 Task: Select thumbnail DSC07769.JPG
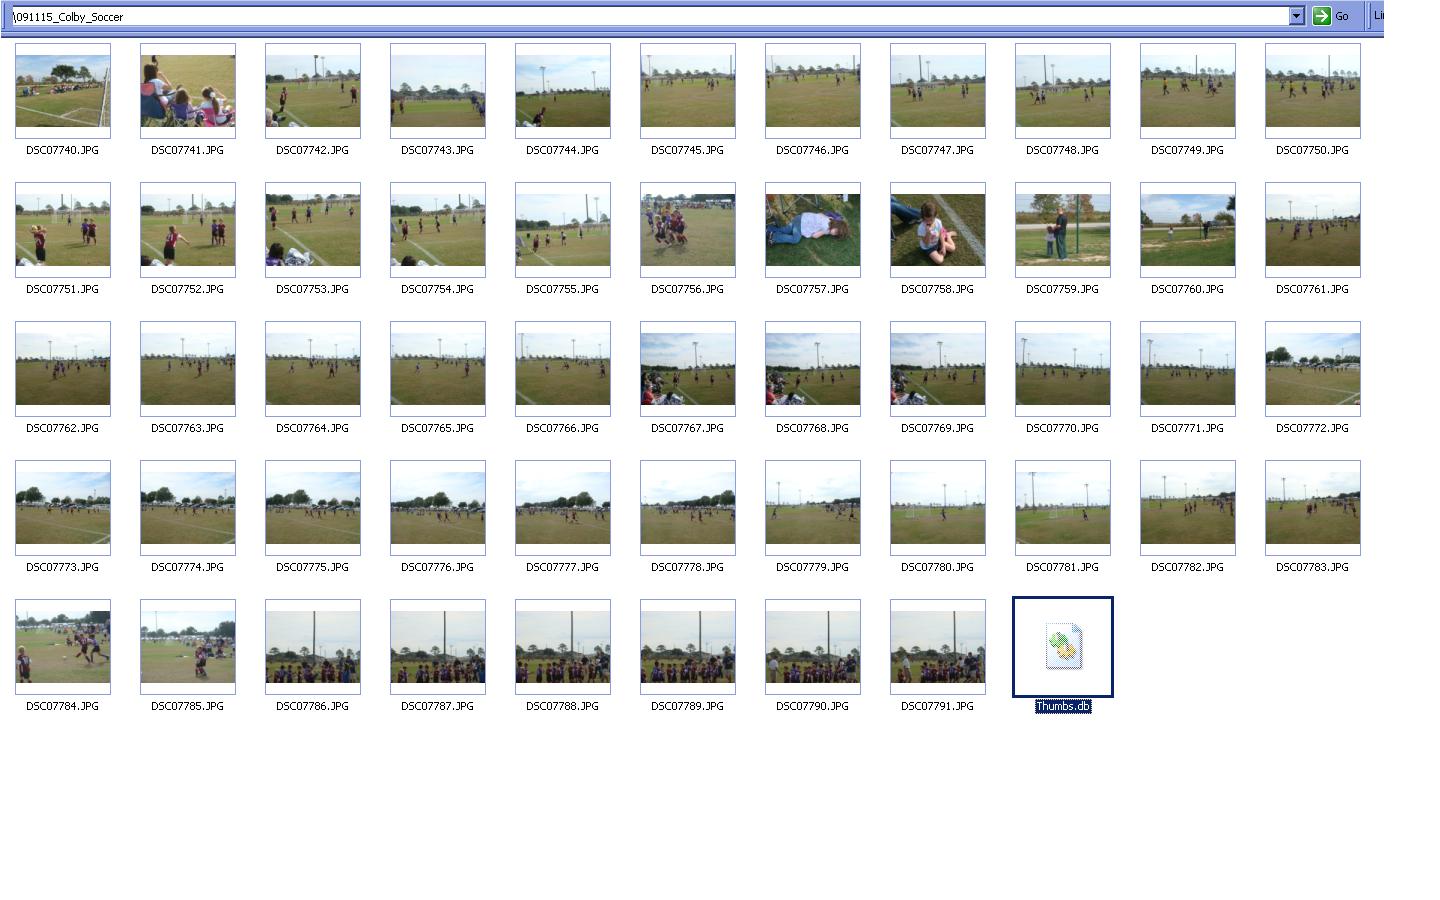tap(938, 369)
